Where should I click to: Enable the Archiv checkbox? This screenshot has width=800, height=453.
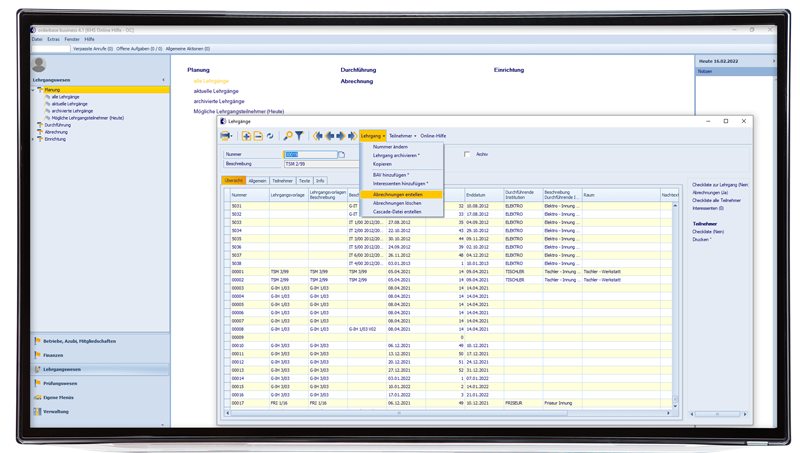pyautogui.click(x=467, y=155)
